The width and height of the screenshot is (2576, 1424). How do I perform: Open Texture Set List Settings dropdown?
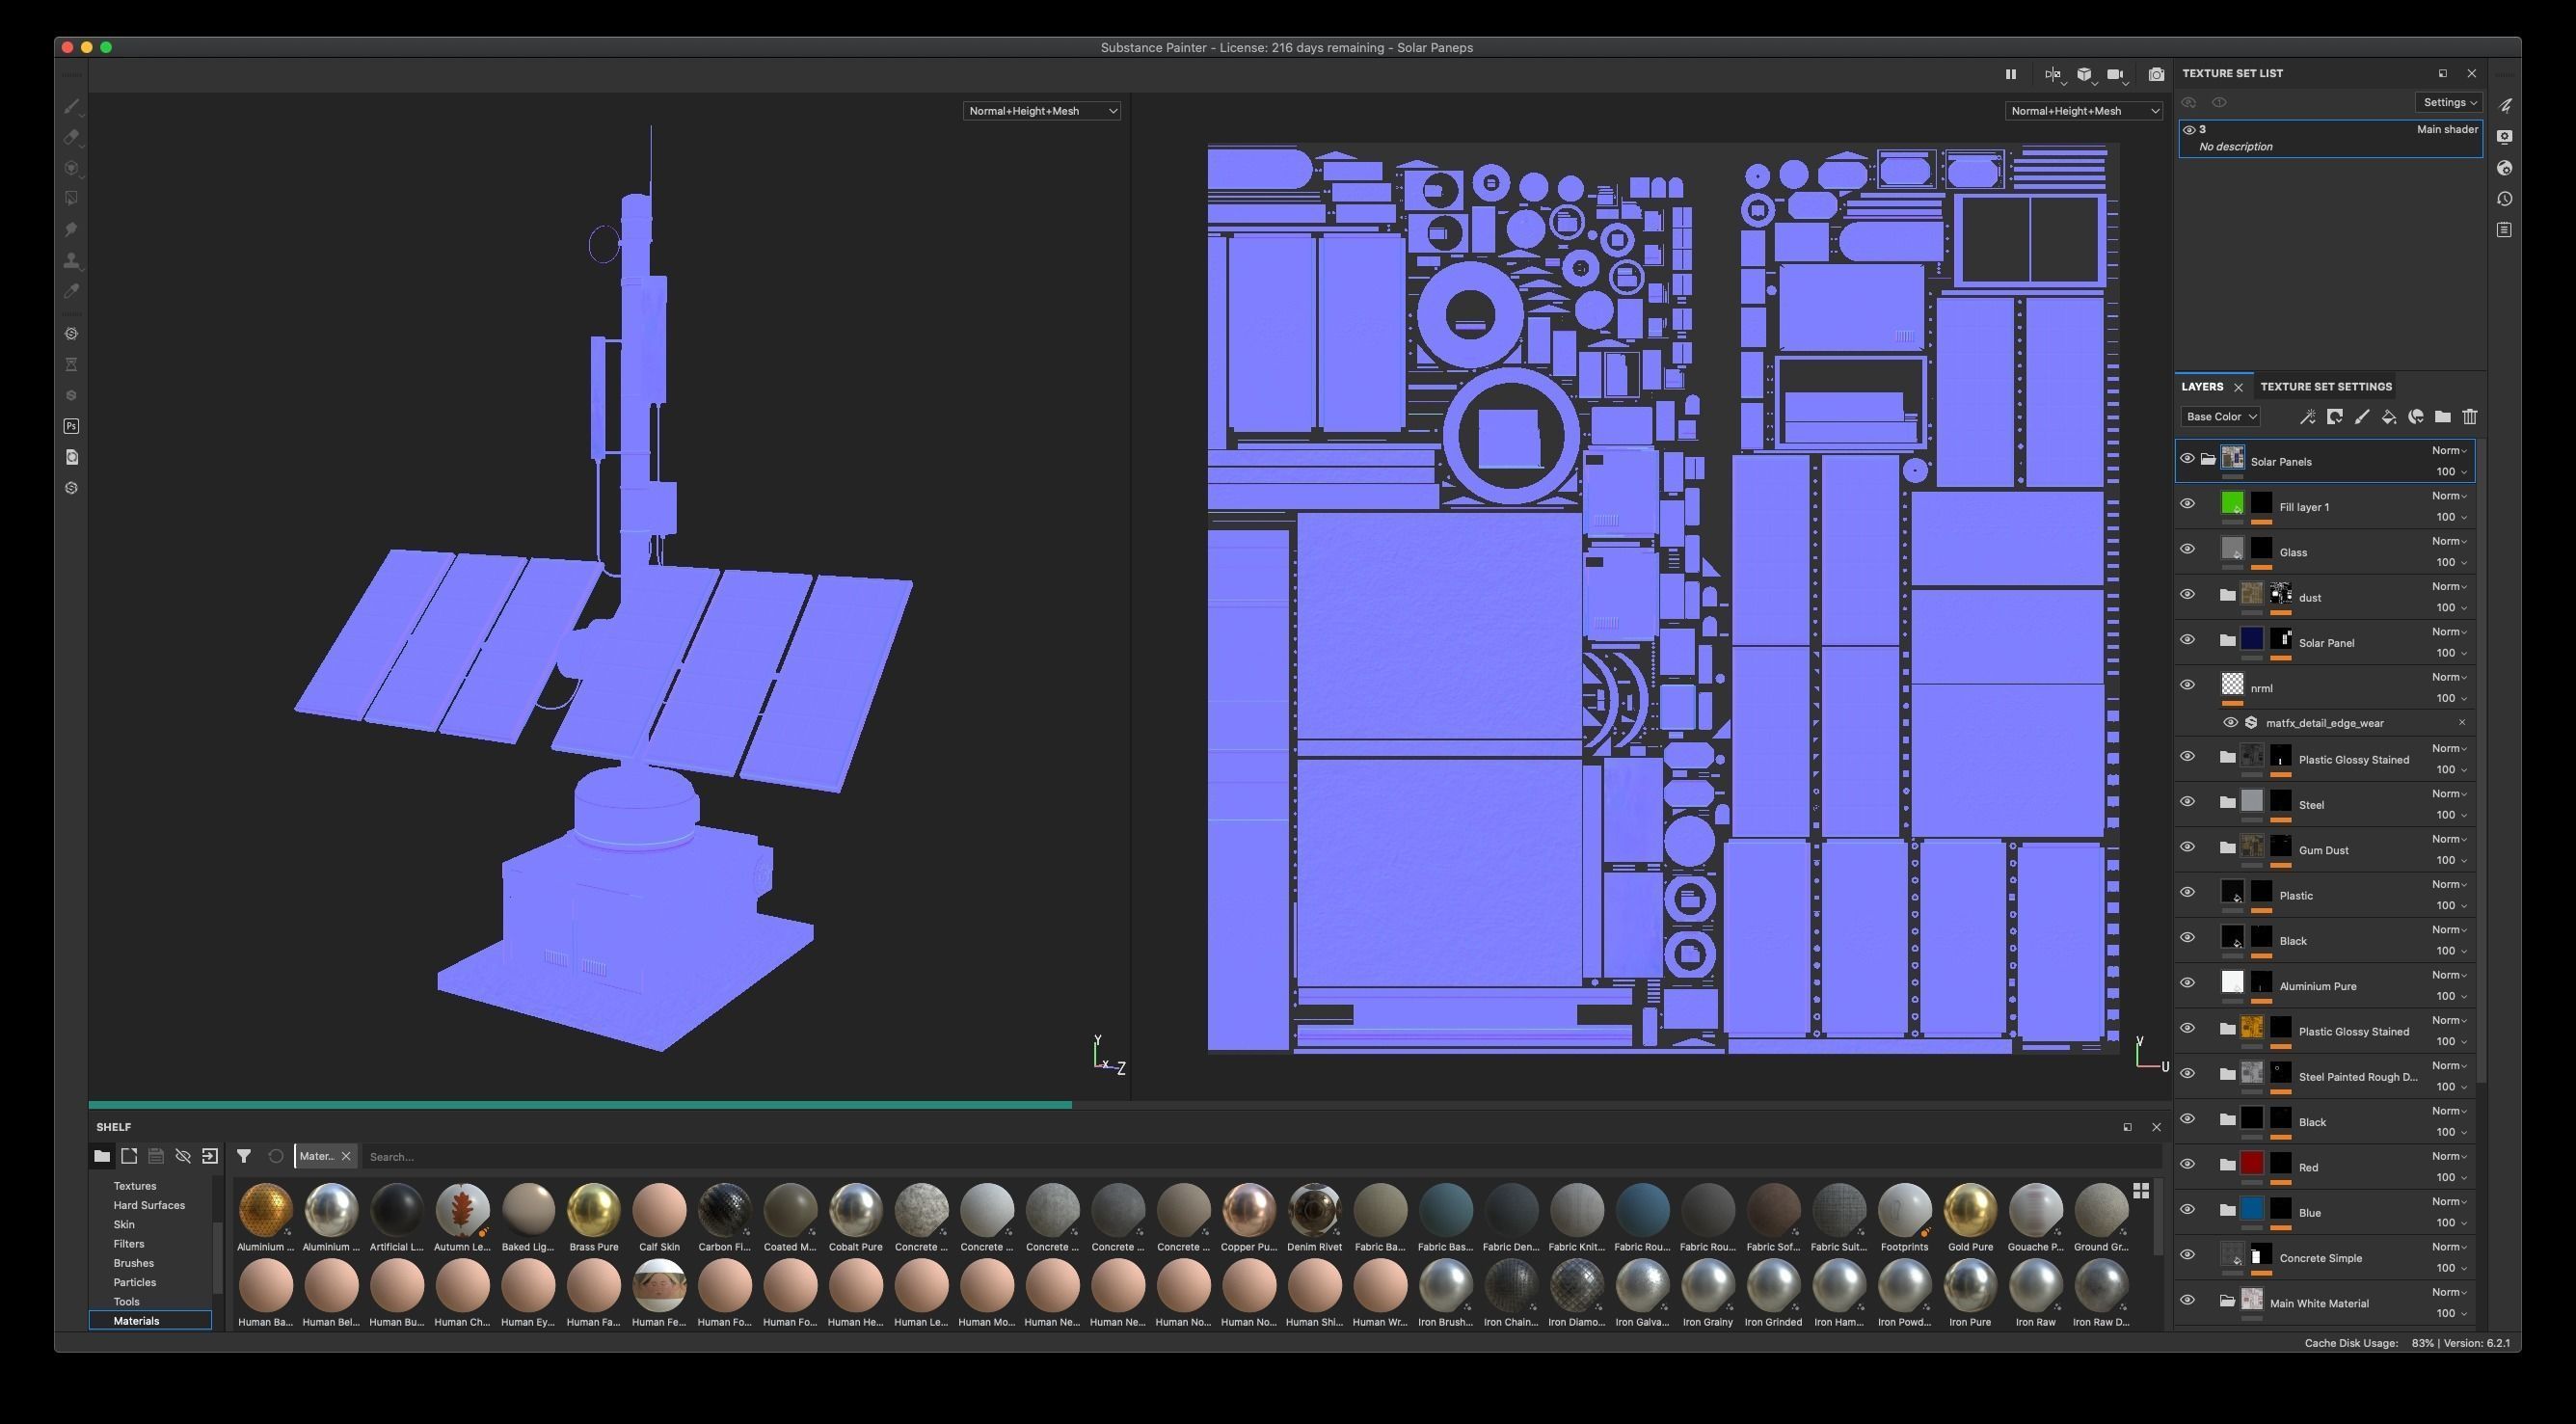coord(2449,102)
